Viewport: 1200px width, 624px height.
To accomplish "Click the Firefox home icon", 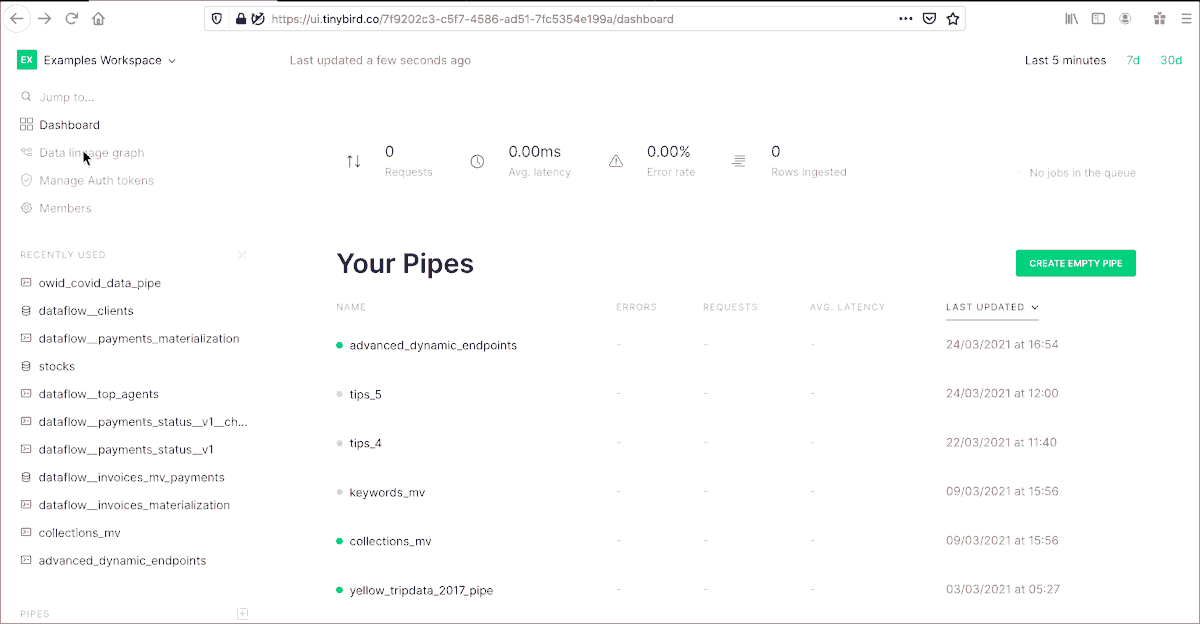I will (x=98, y=18).
